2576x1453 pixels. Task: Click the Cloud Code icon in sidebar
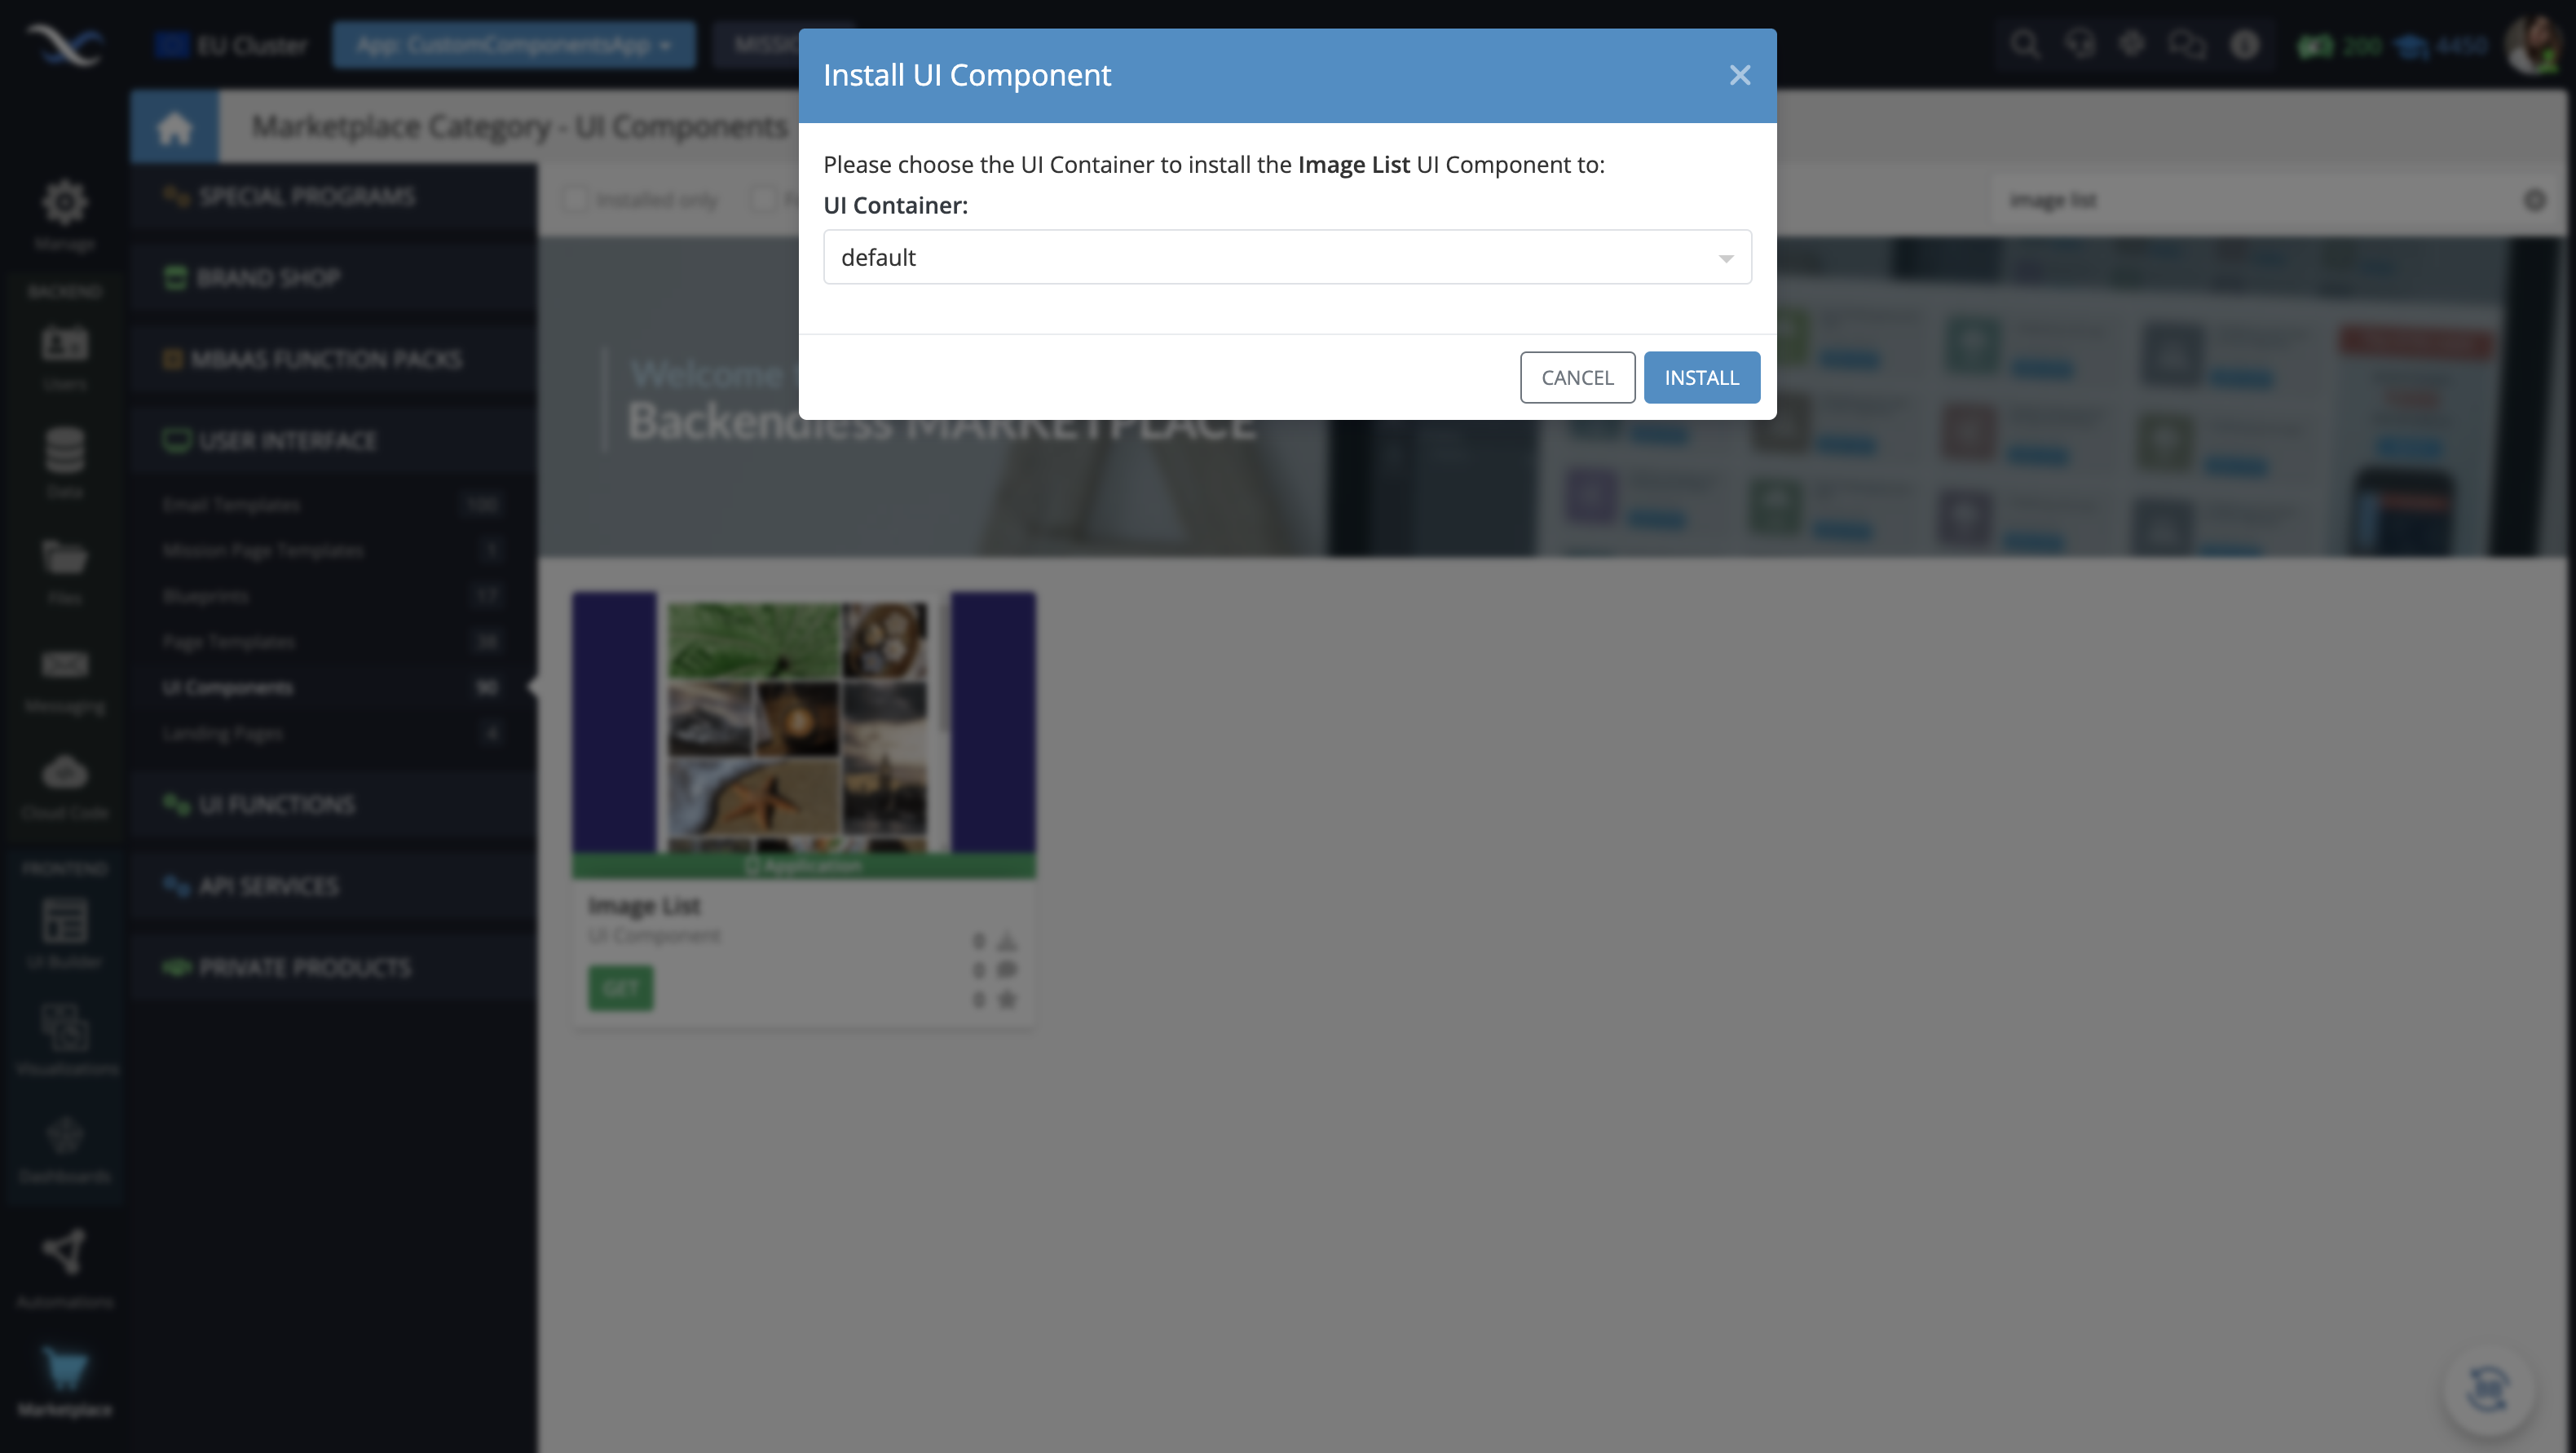(x=64, y=771)
